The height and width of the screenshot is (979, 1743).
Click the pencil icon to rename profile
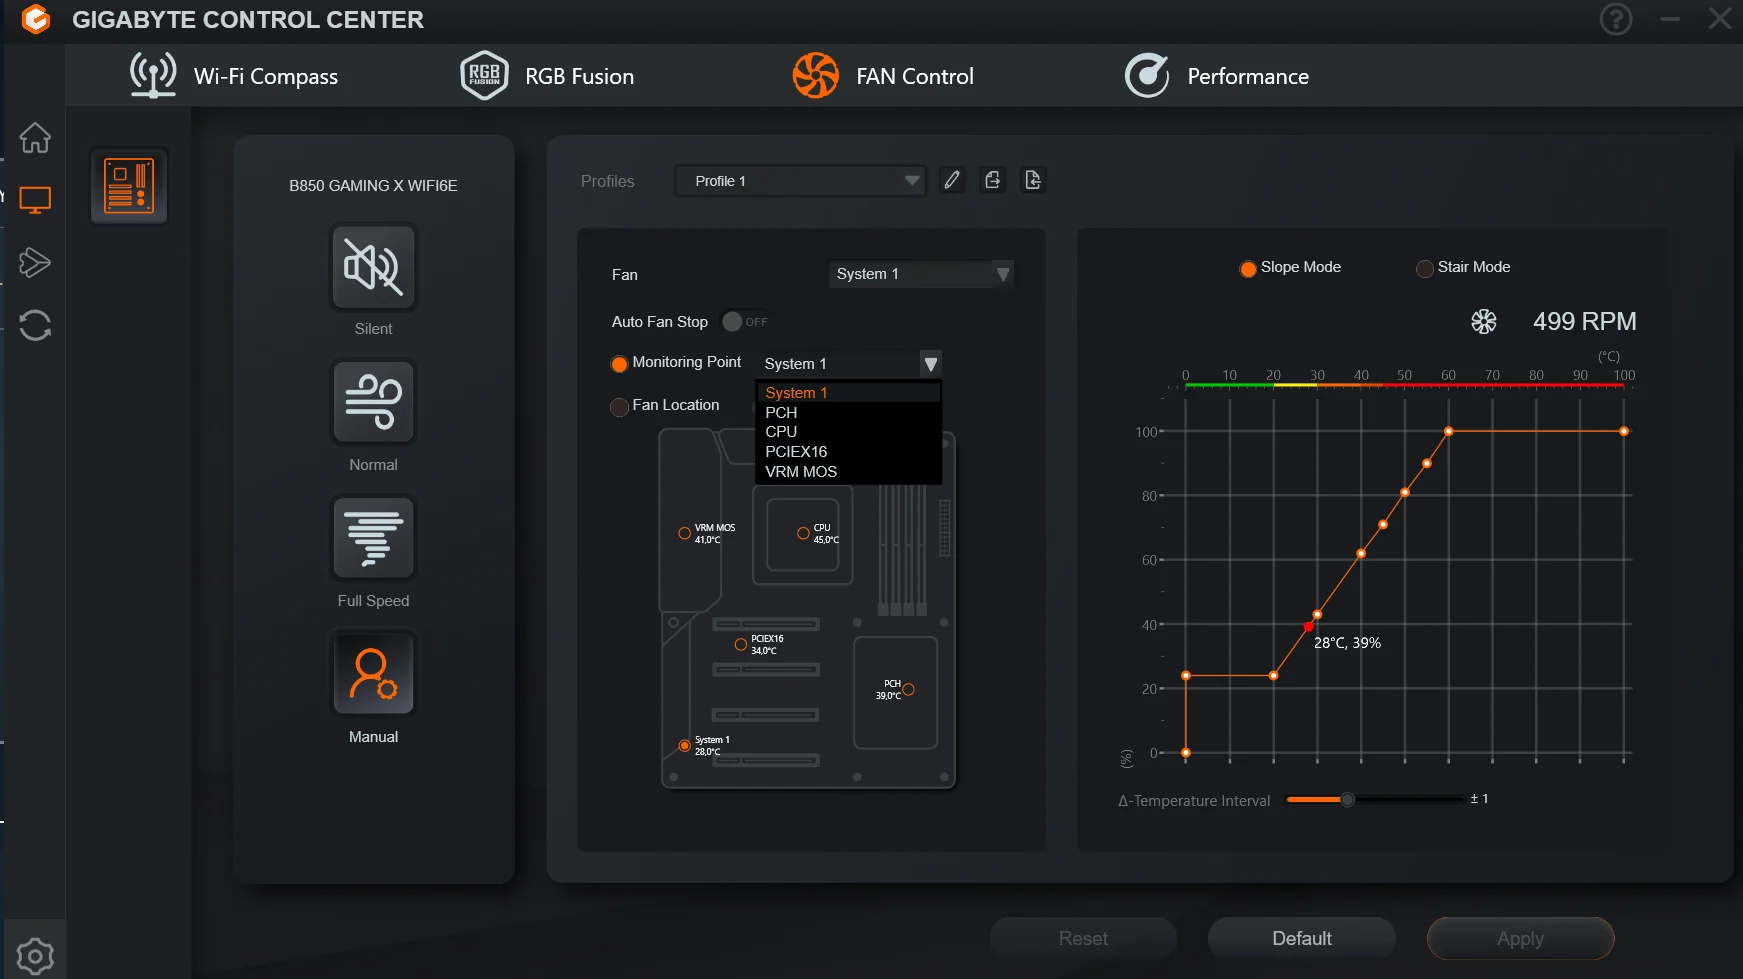952,180
